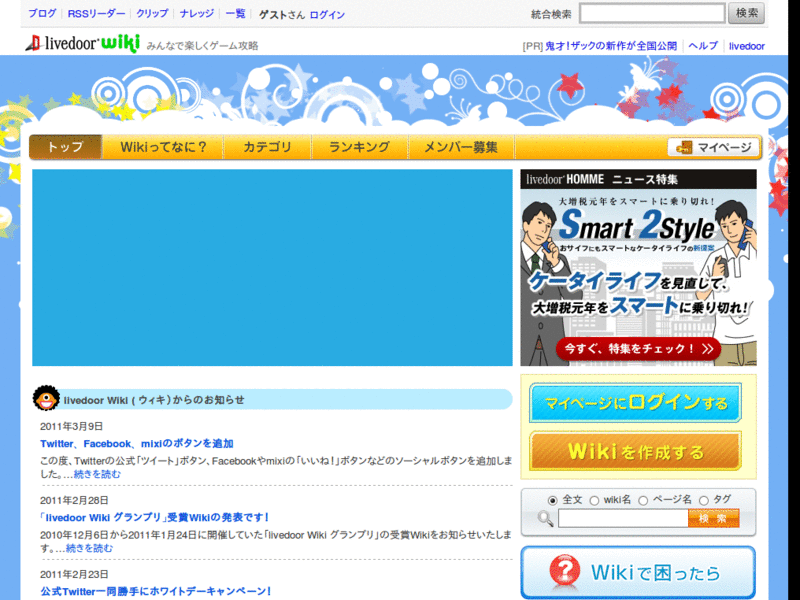Click the Wikiを作成する button
This screenshot has width=800, height=600.
tap(635, 451)
